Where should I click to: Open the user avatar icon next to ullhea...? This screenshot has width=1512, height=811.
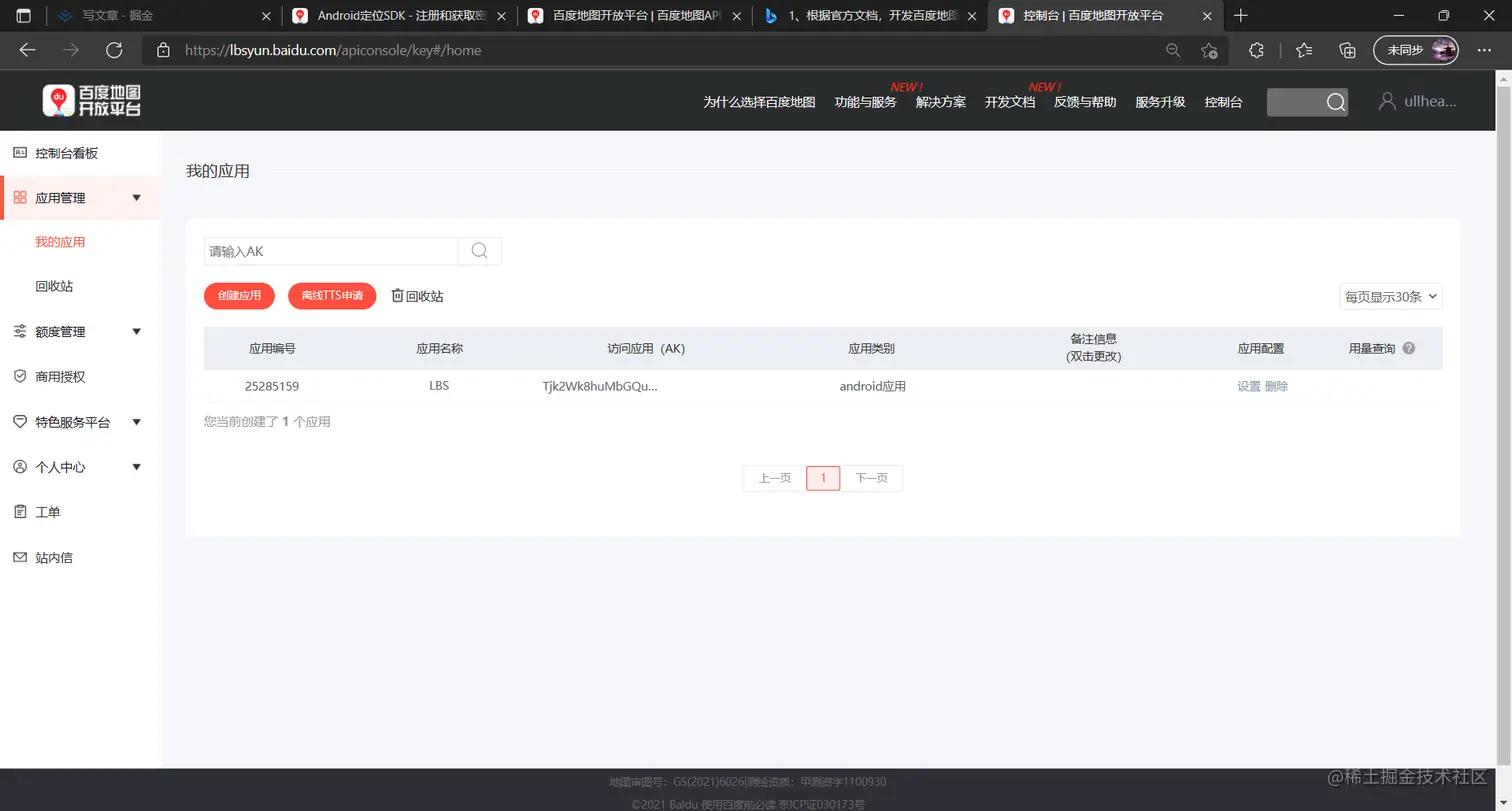1387,101
